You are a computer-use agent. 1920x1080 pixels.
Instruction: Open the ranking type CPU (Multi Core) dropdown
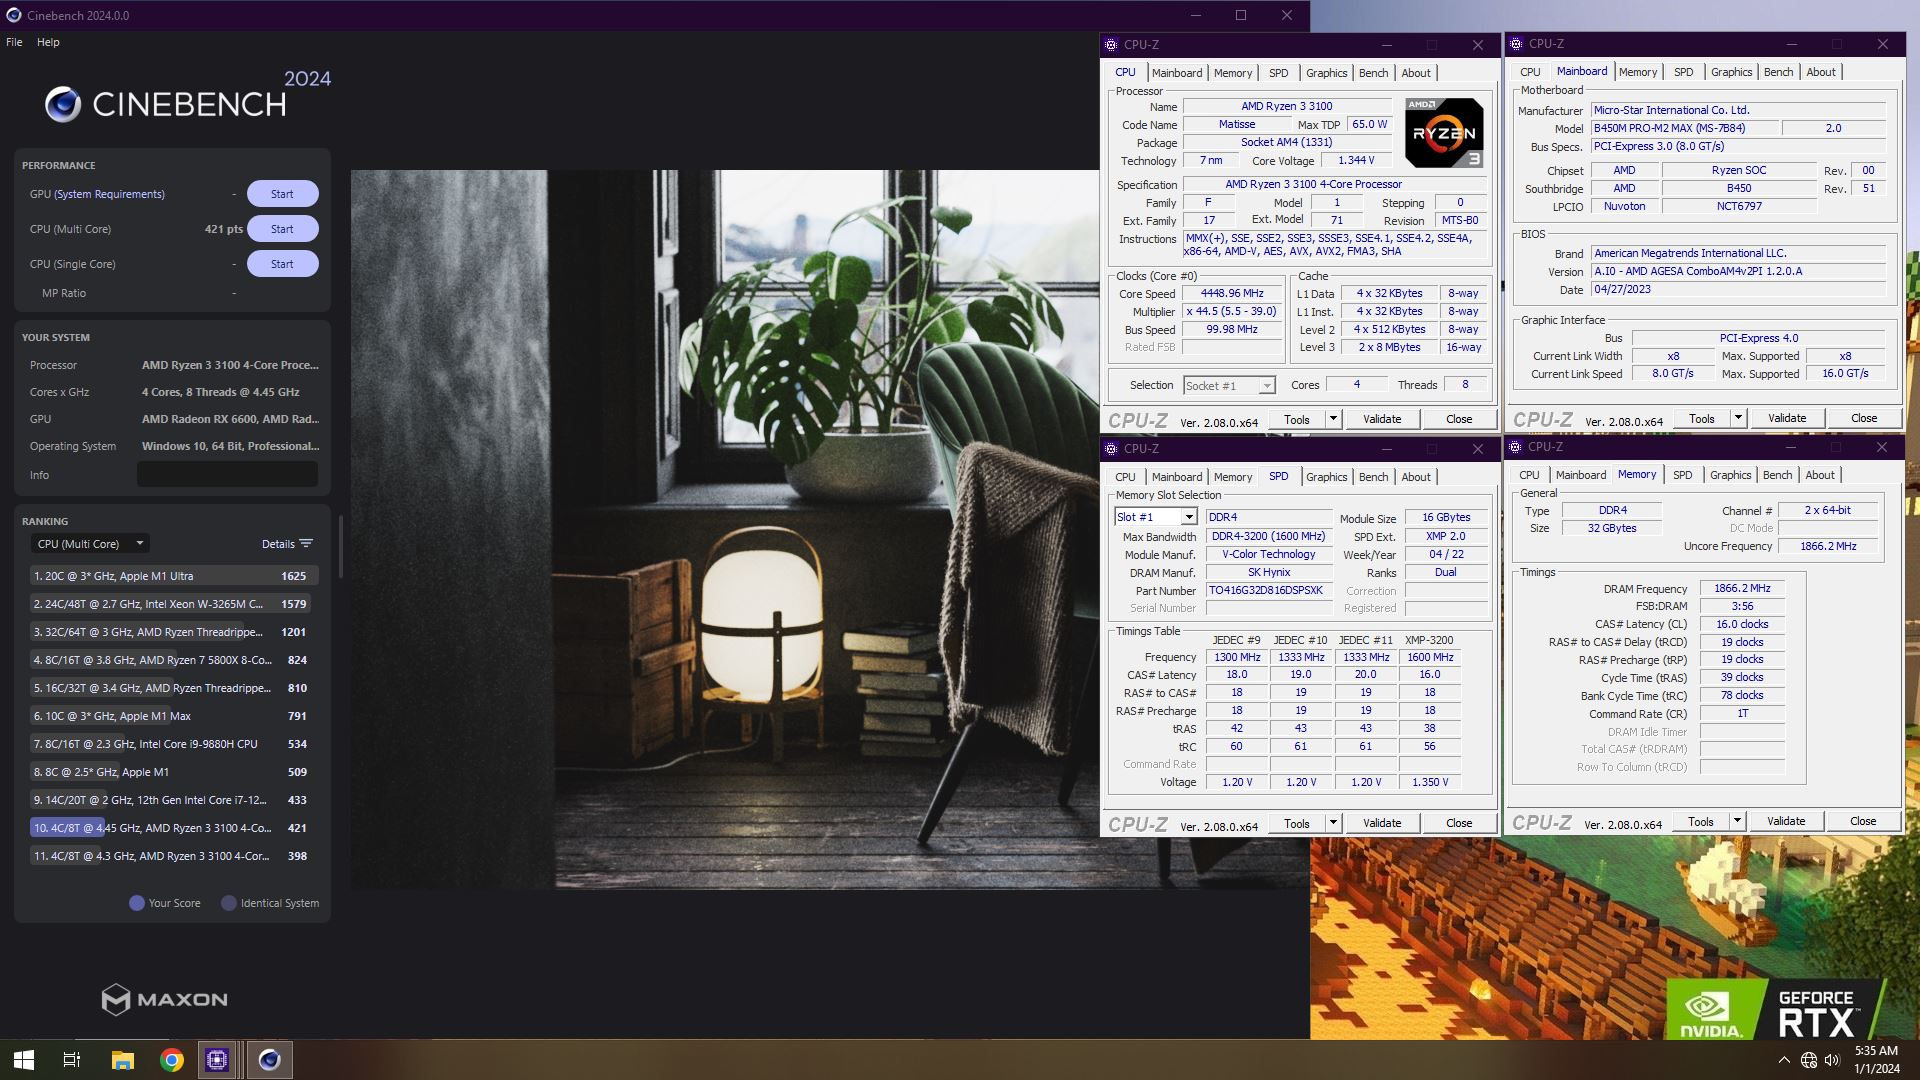90,544
